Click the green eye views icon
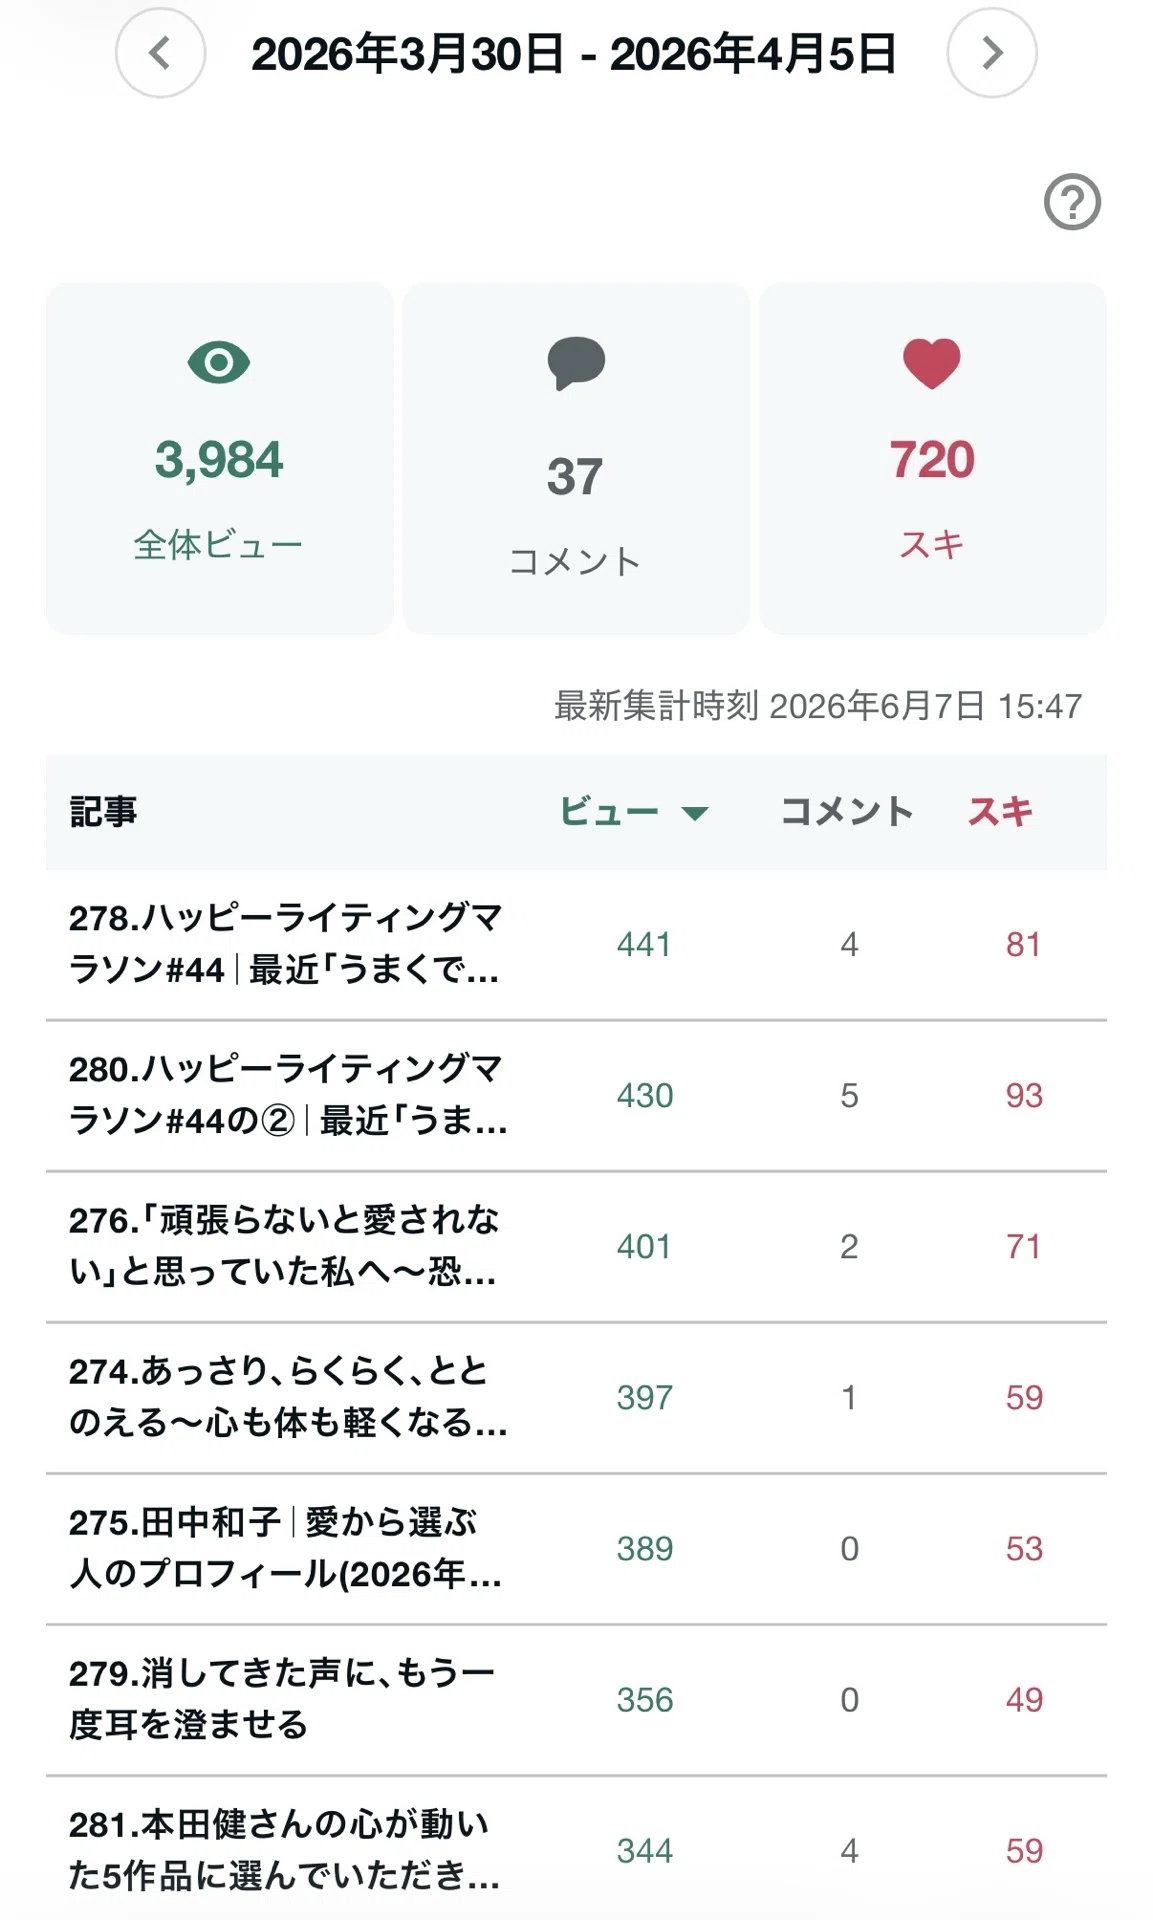 [x=219, y=362]
